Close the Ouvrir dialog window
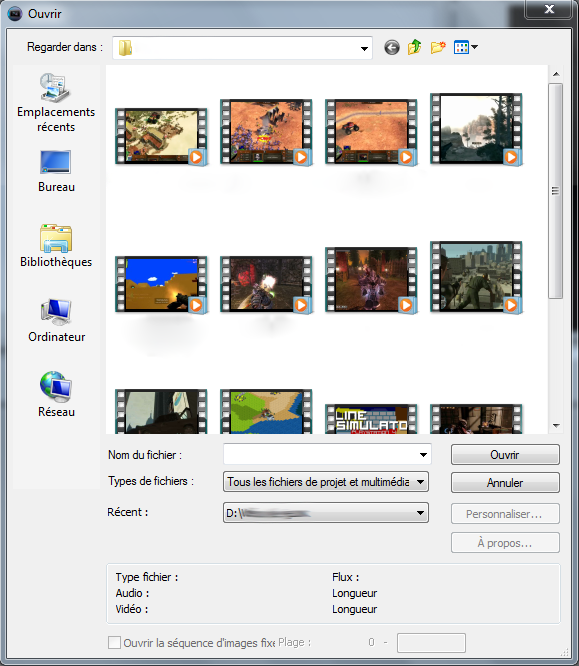 point(549,9)
